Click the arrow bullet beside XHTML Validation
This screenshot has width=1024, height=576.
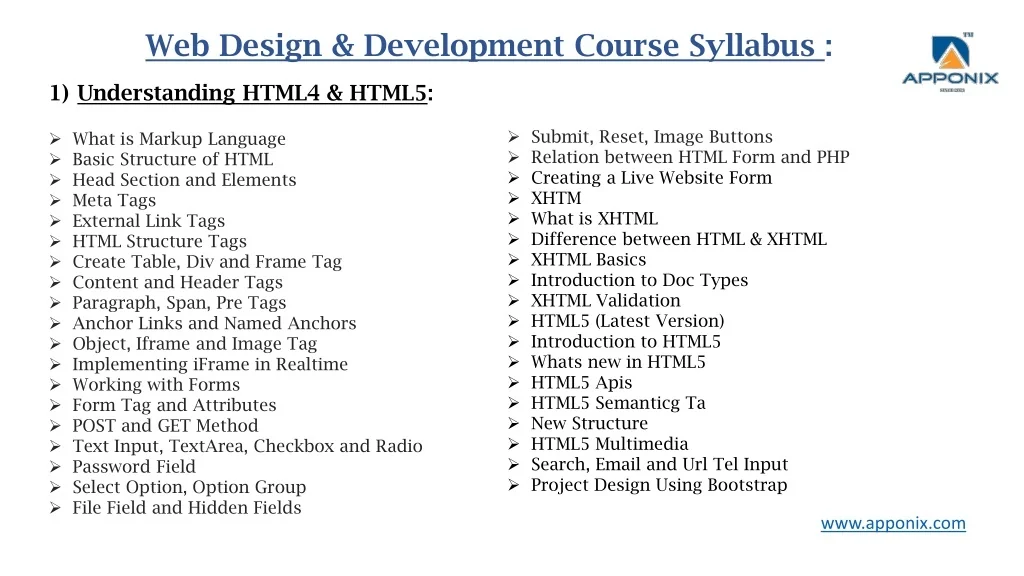click(x=513, y=301)
